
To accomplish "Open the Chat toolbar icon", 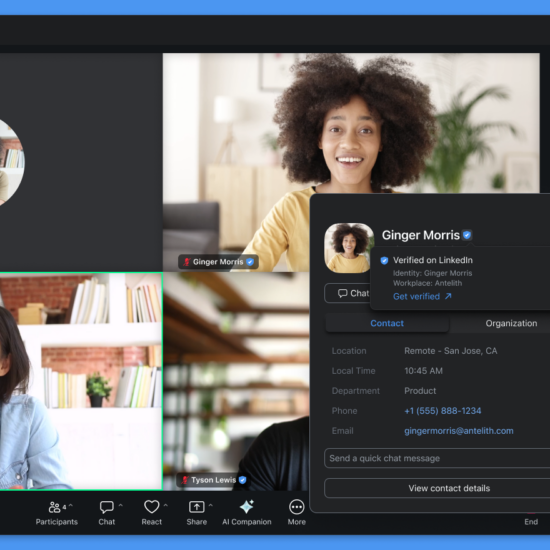I will pyautogui.click(x=107, y=507).
